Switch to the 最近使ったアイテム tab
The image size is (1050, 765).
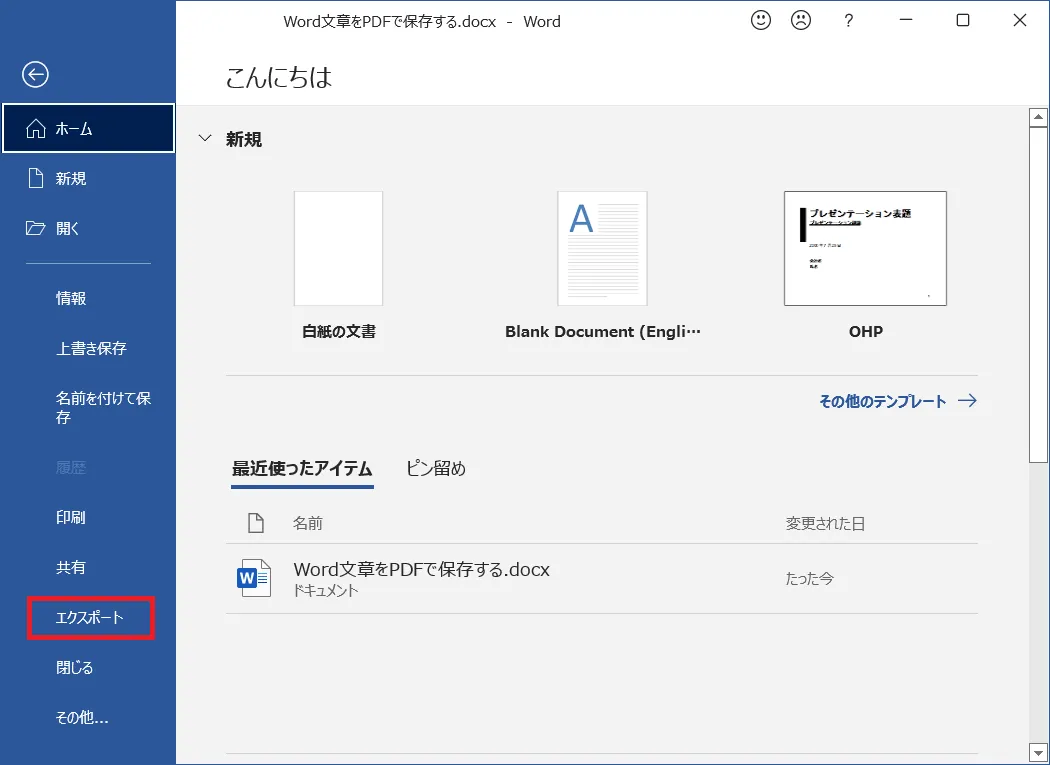point(302,468)
